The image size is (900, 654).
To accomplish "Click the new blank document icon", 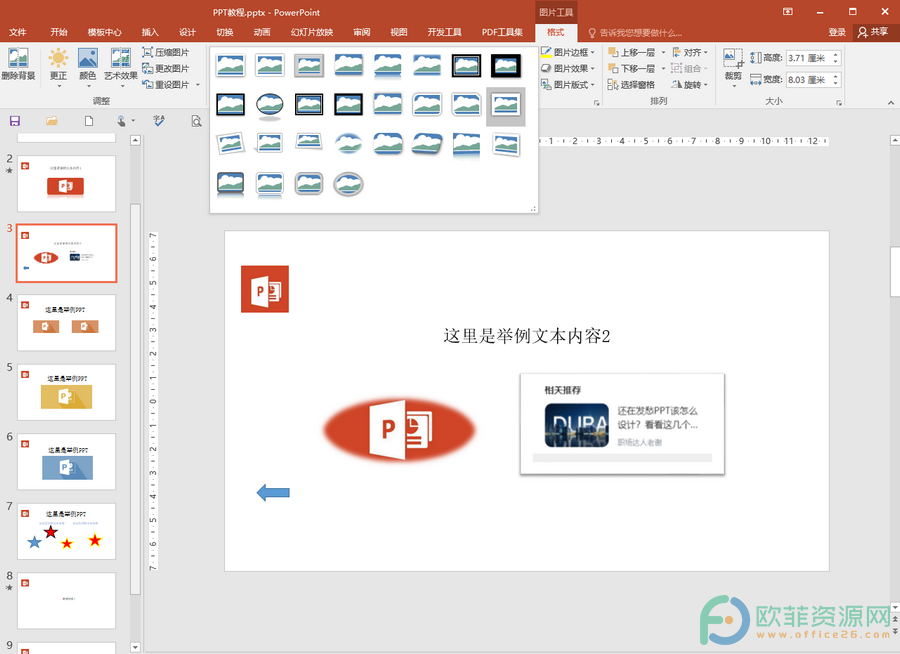I will click(x=88, y=121).
